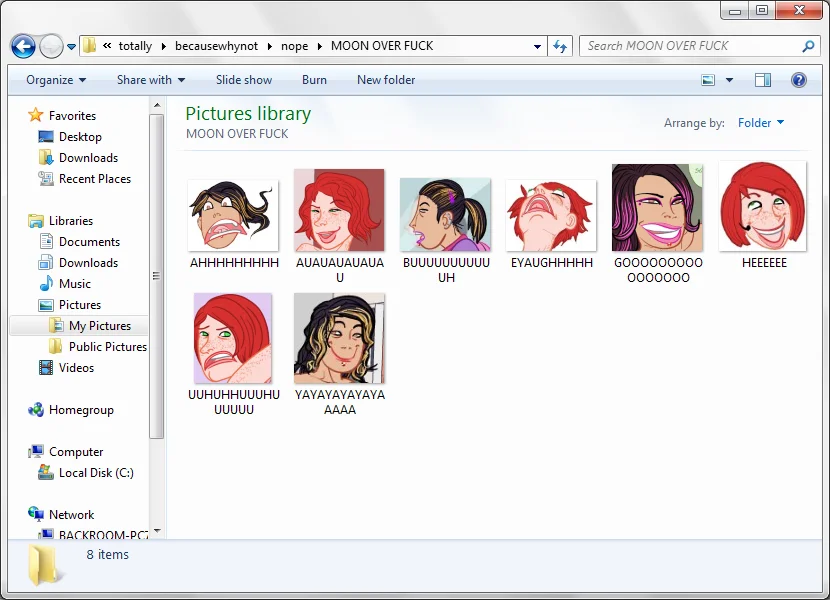Image resolution: width=830 pixels, height=600 pixels.
Task: Click the navigation pane scroll up arrow
Action: coord(157,105)
